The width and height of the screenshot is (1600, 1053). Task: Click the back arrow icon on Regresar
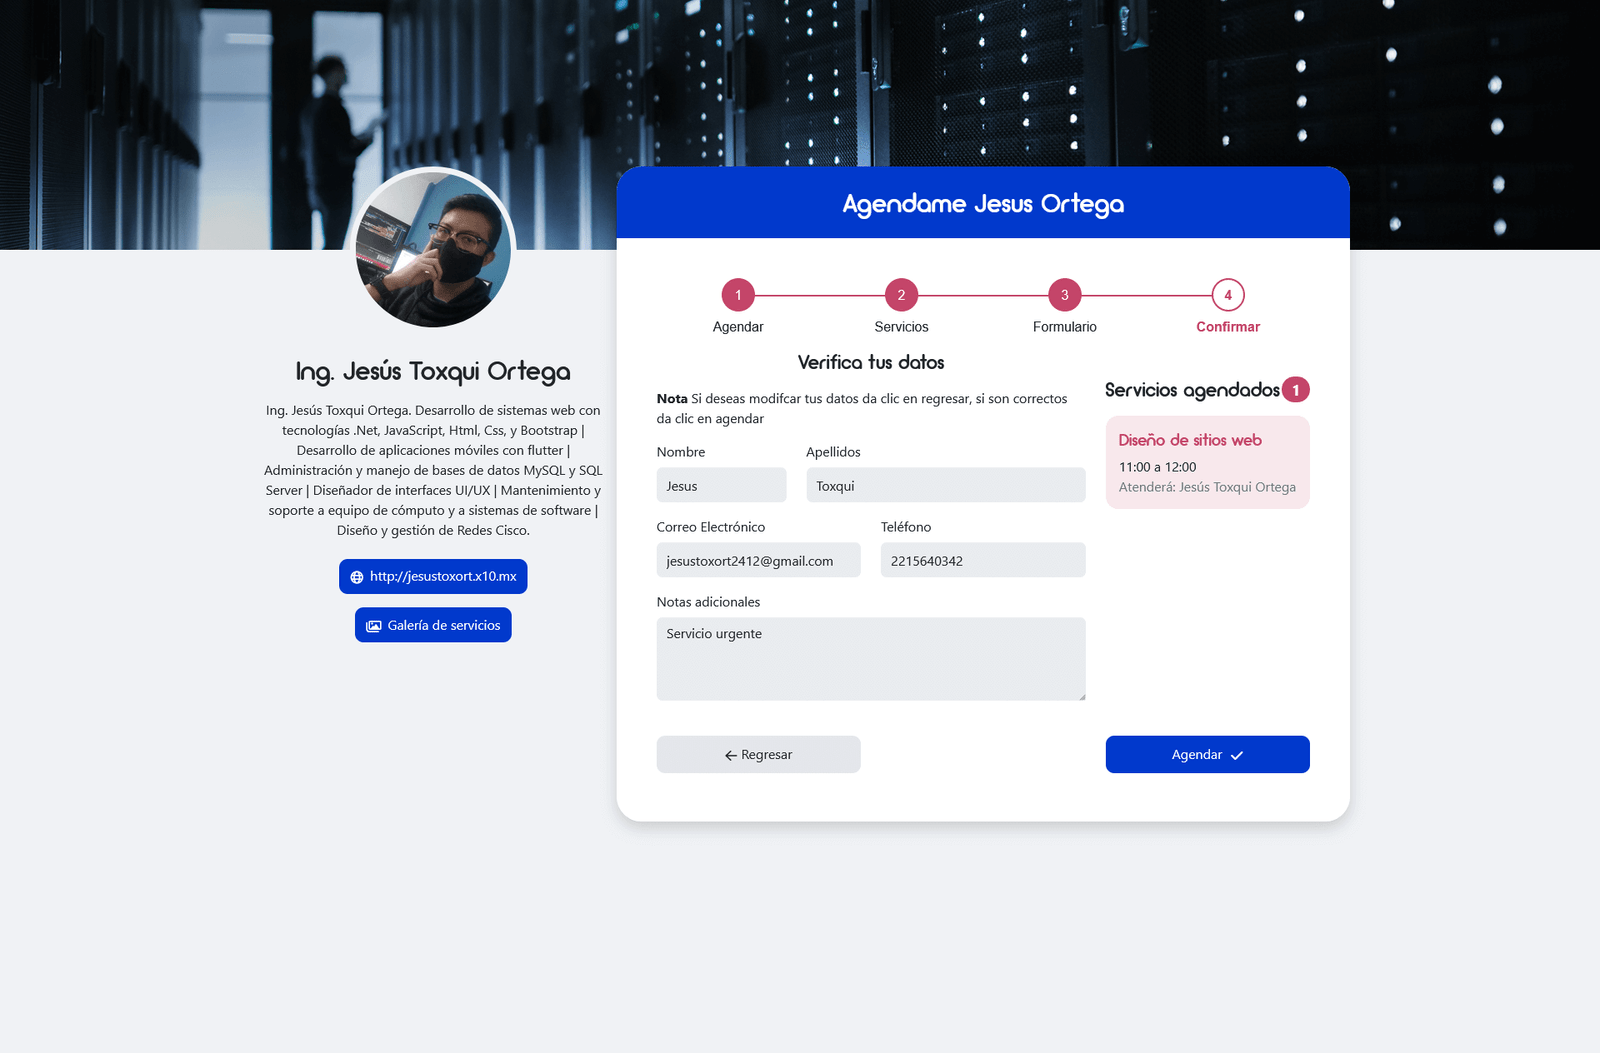(x=731, y=756)
